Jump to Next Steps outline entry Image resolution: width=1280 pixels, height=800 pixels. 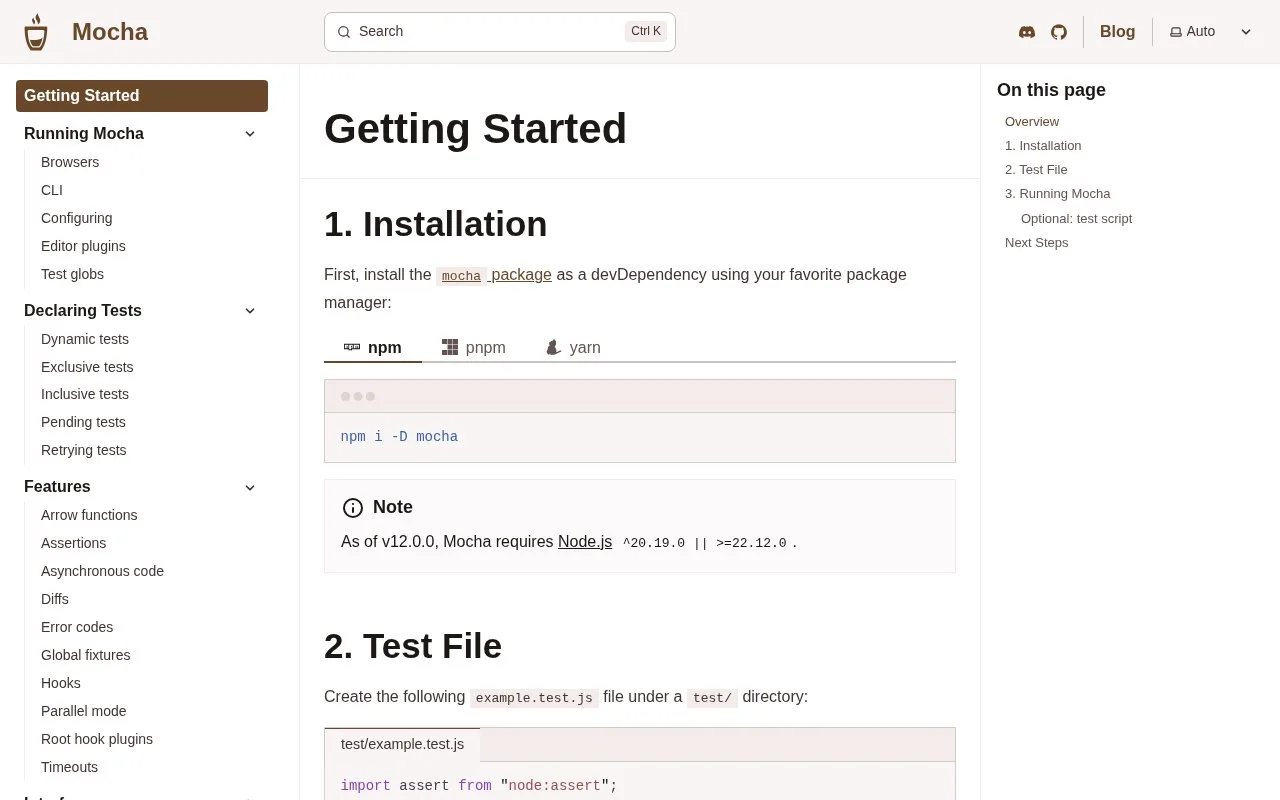pos(1036,242)
